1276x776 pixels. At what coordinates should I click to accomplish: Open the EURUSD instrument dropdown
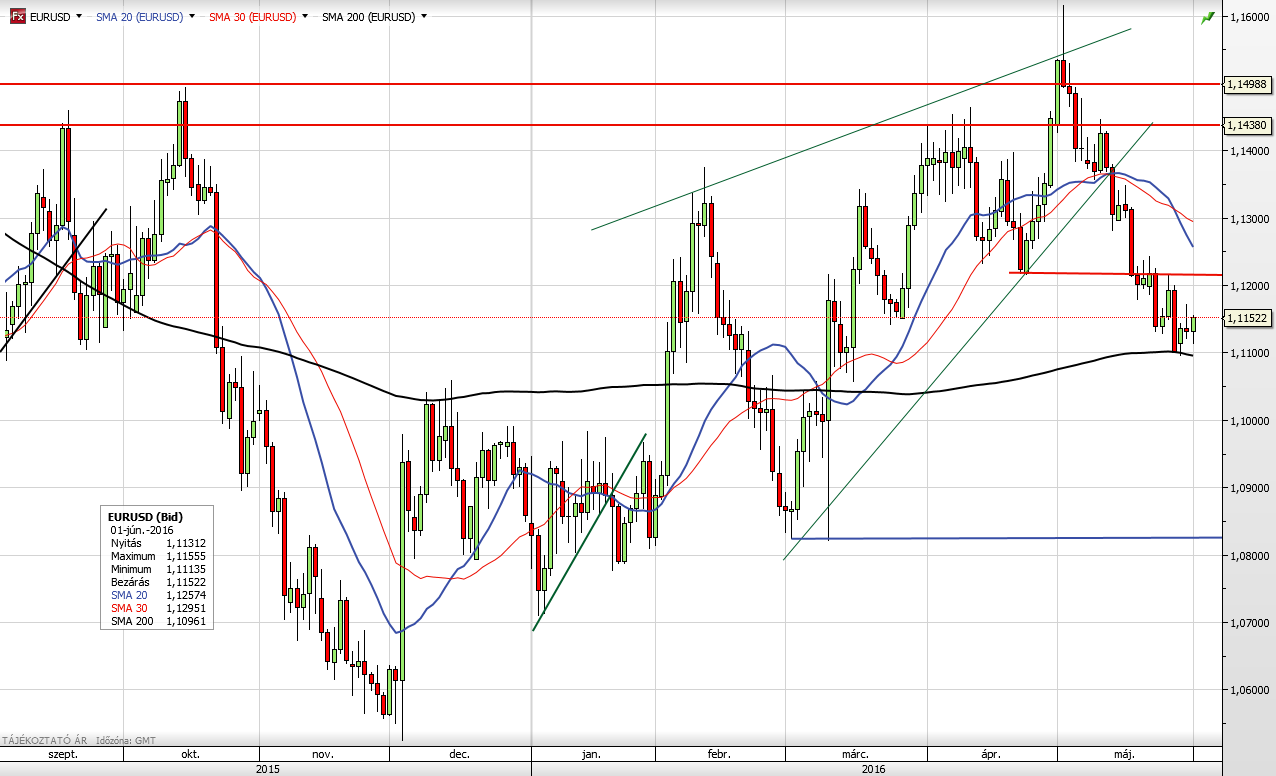coord(79,17)
